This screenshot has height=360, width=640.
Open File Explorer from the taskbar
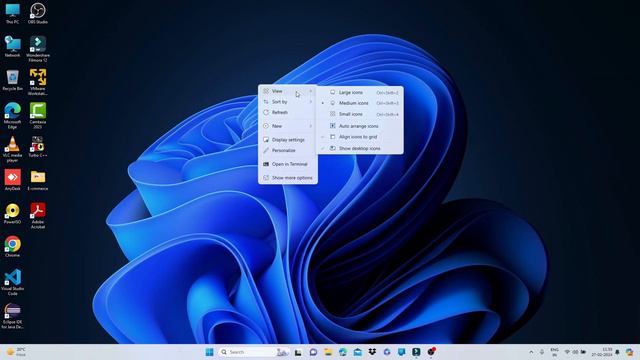[328, 352]
